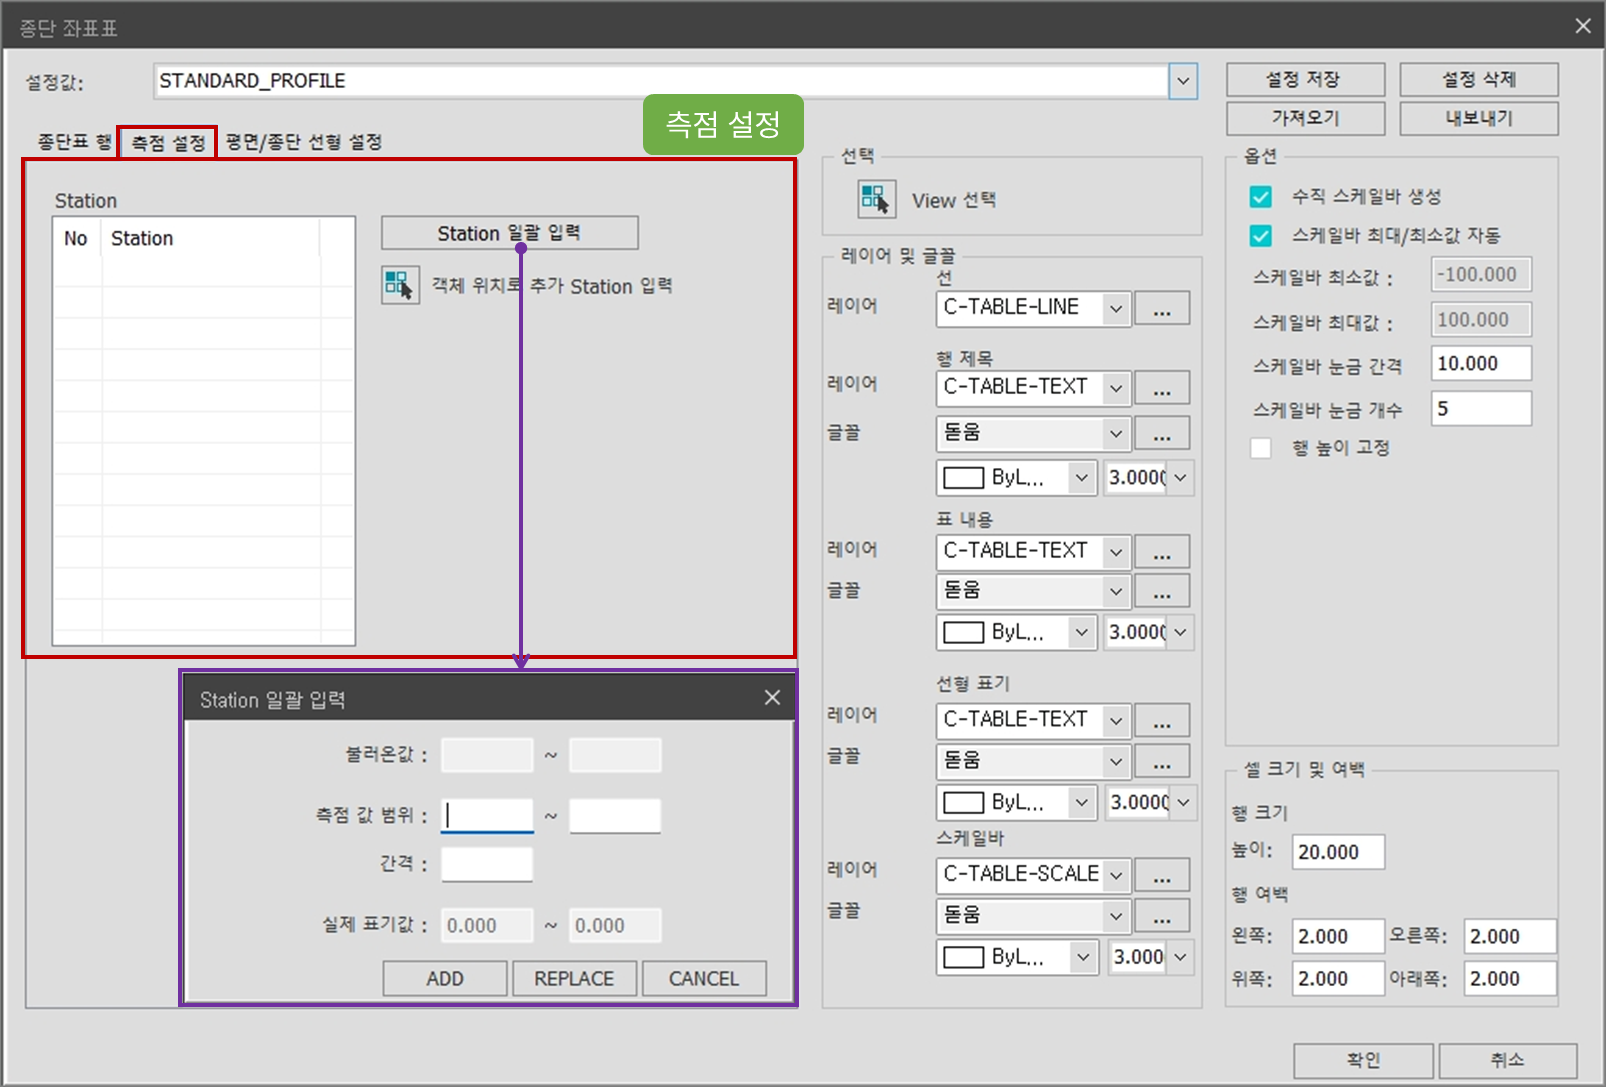The height and width of the screenshot is (1087, 1606).
Task: Open the 선형 표기 레이어 dropdown
Action: point(1116,720)
